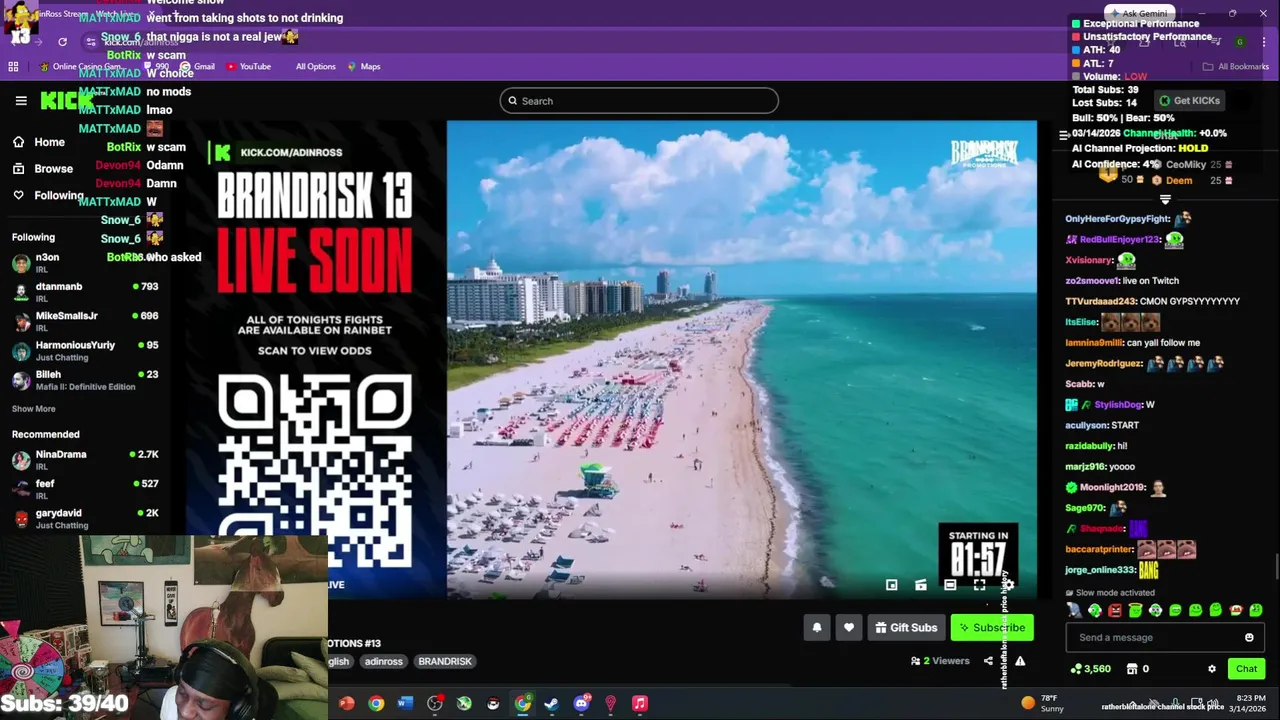Viewport: 1280px width, 720px height.
Task: Open Discord from the taskbar
Action: tap(582, 704)
